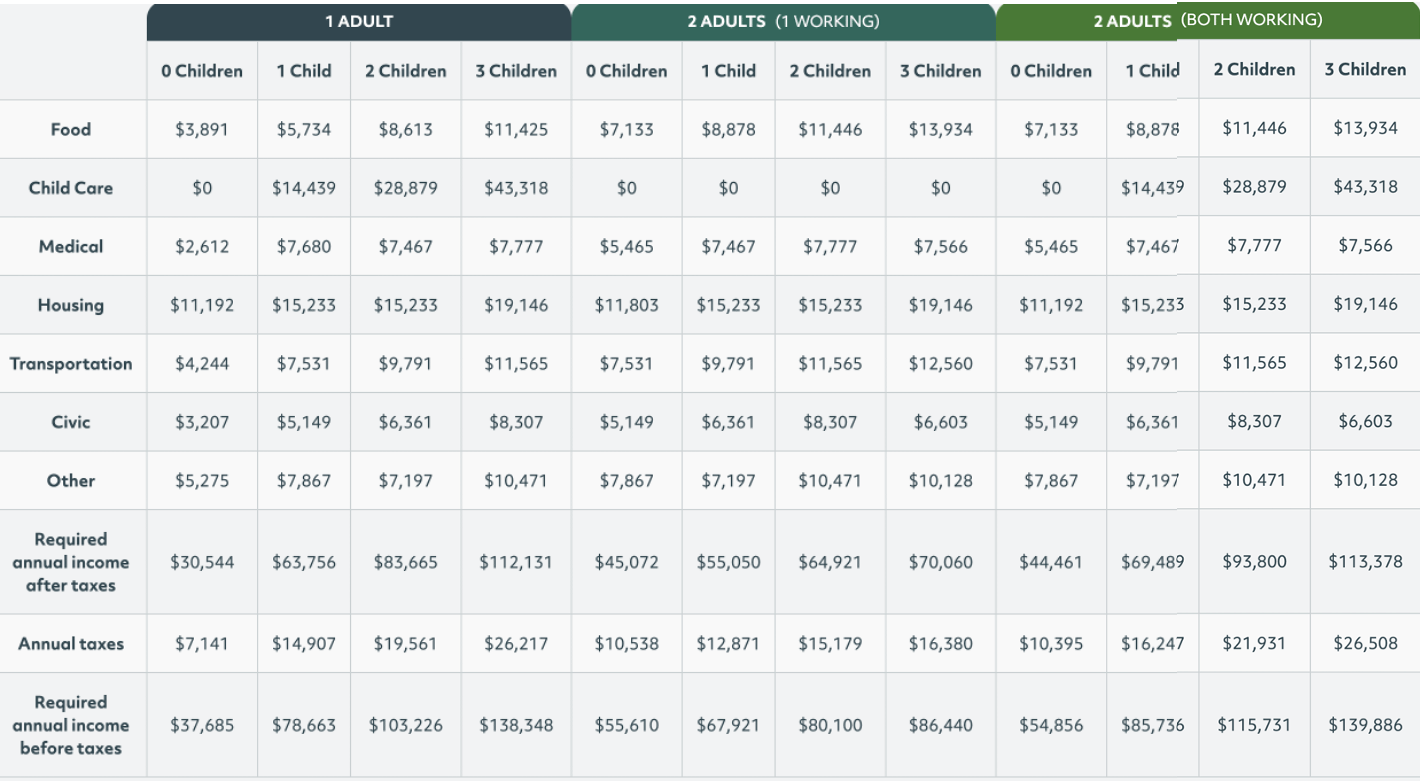
Task: Click the $139,886 income before taxes cell
Action: point(1365,725)
